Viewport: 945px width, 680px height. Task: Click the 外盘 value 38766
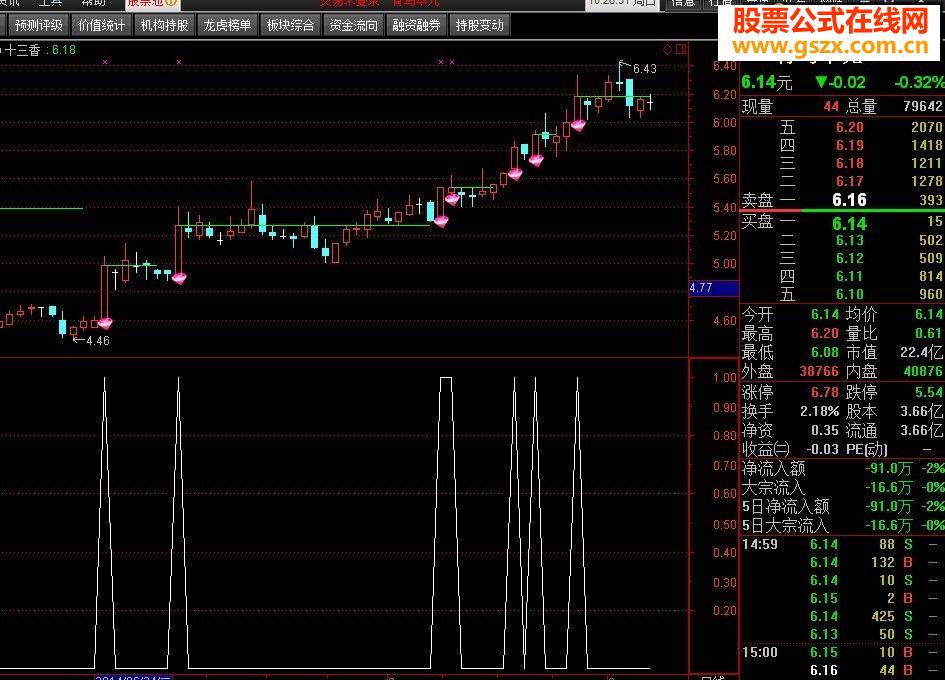[x=819, y=371]
